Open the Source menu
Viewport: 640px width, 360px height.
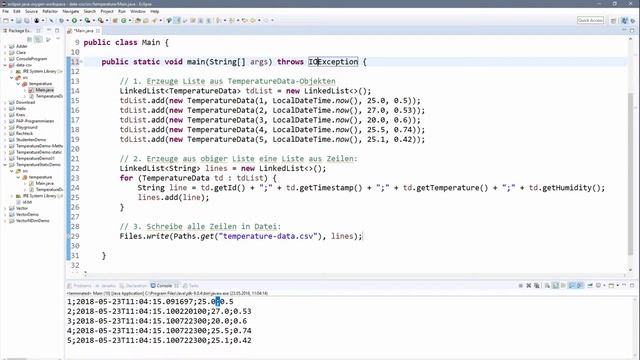[x=31, y=11]
